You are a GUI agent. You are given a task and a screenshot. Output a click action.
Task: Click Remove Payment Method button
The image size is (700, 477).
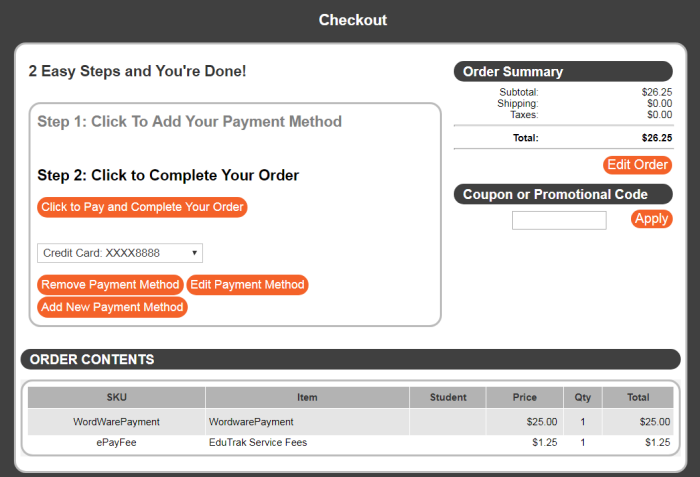coord(110,285)
